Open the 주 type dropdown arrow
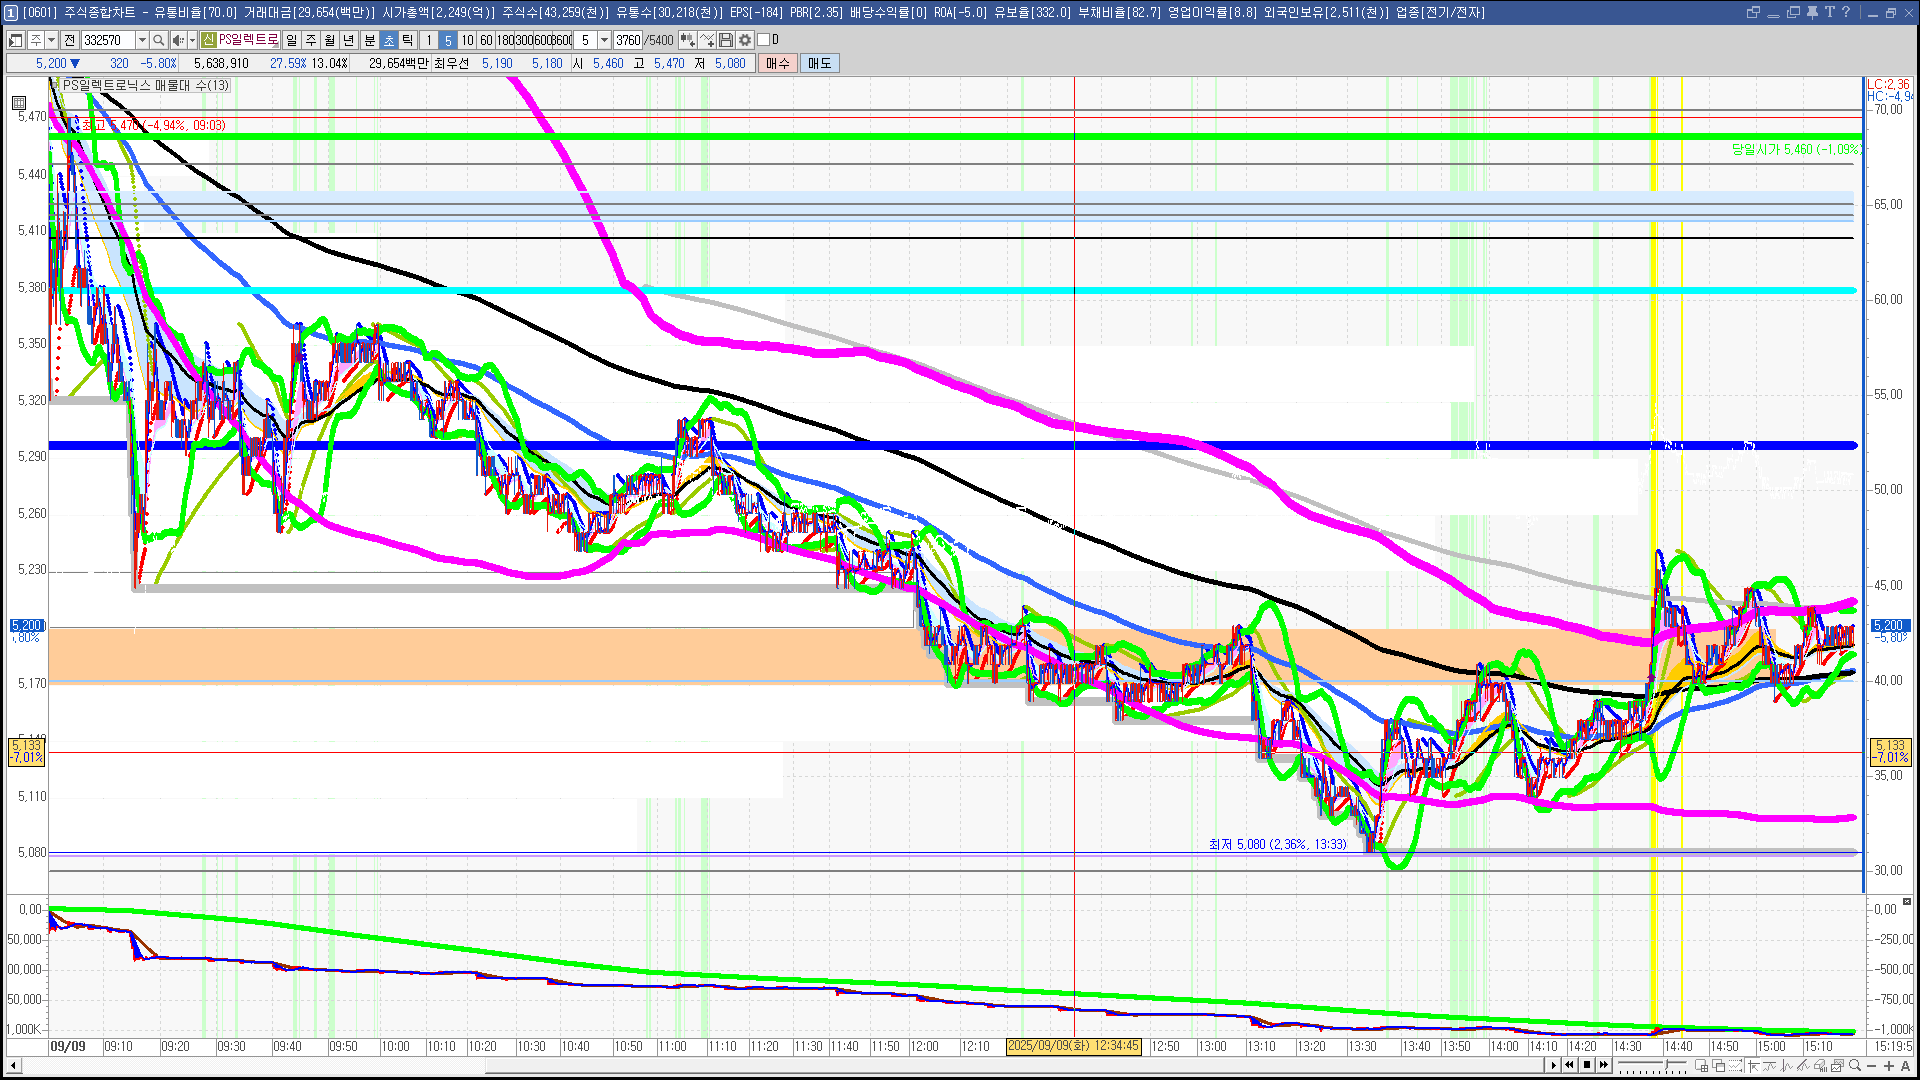The height and width of the screenshot is (1080, 1920). (x=51, y=40)
